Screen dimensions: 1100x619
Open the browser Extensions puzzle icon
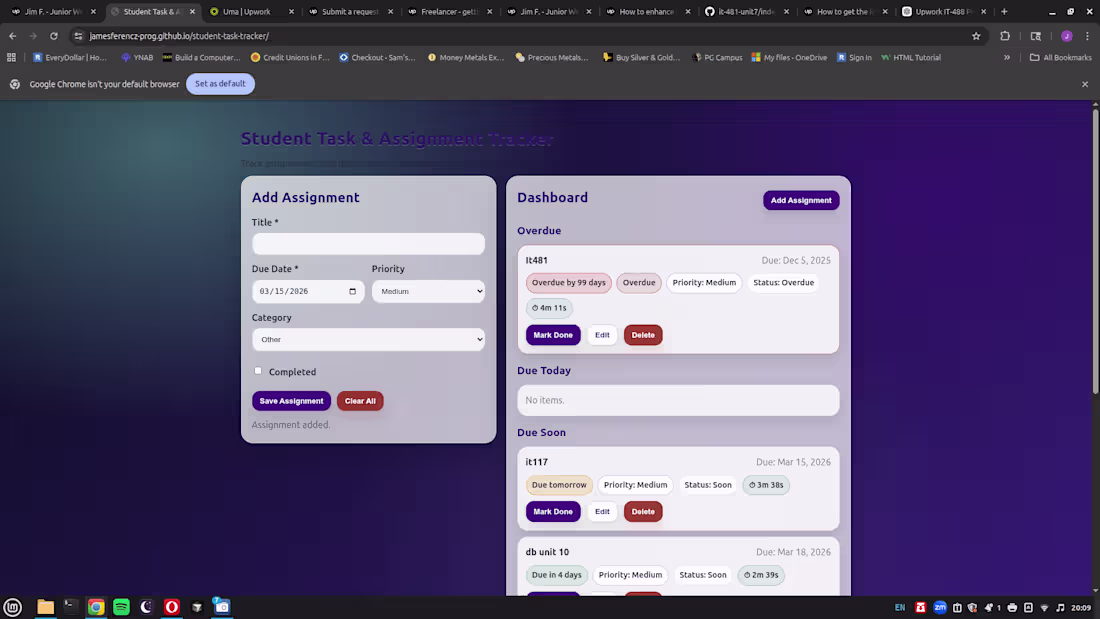pyautogui.click(x=1004, y=34)
